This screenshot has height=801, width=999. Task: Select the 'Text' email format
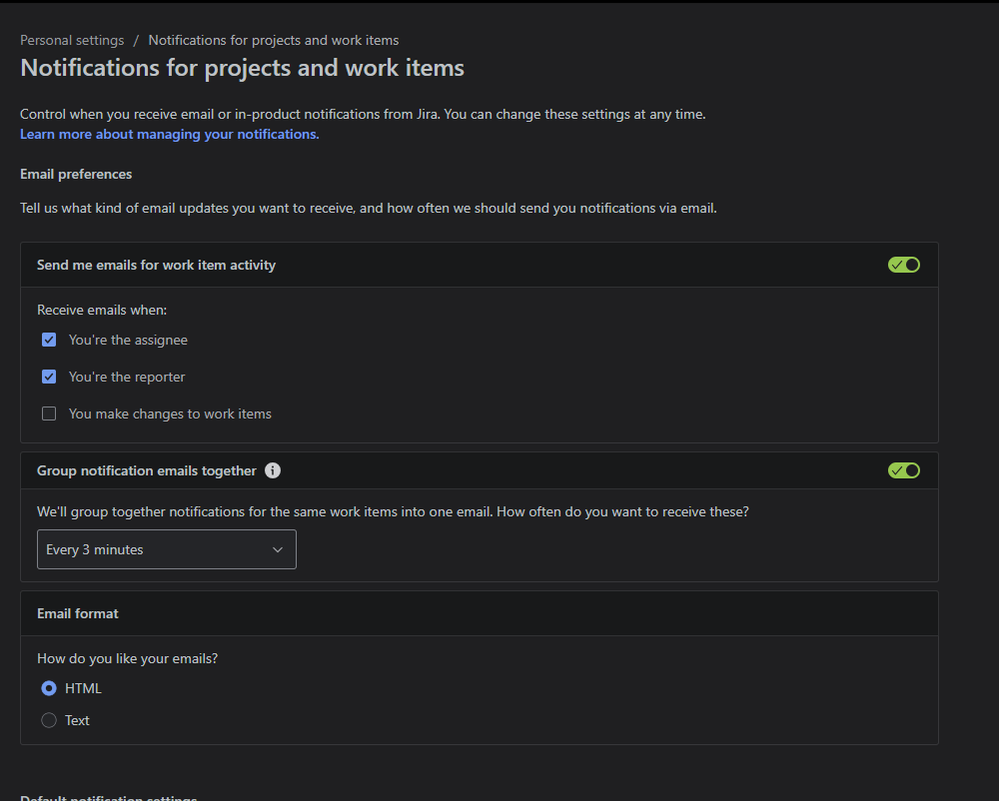pyautogui.click(x=49, y=720)
